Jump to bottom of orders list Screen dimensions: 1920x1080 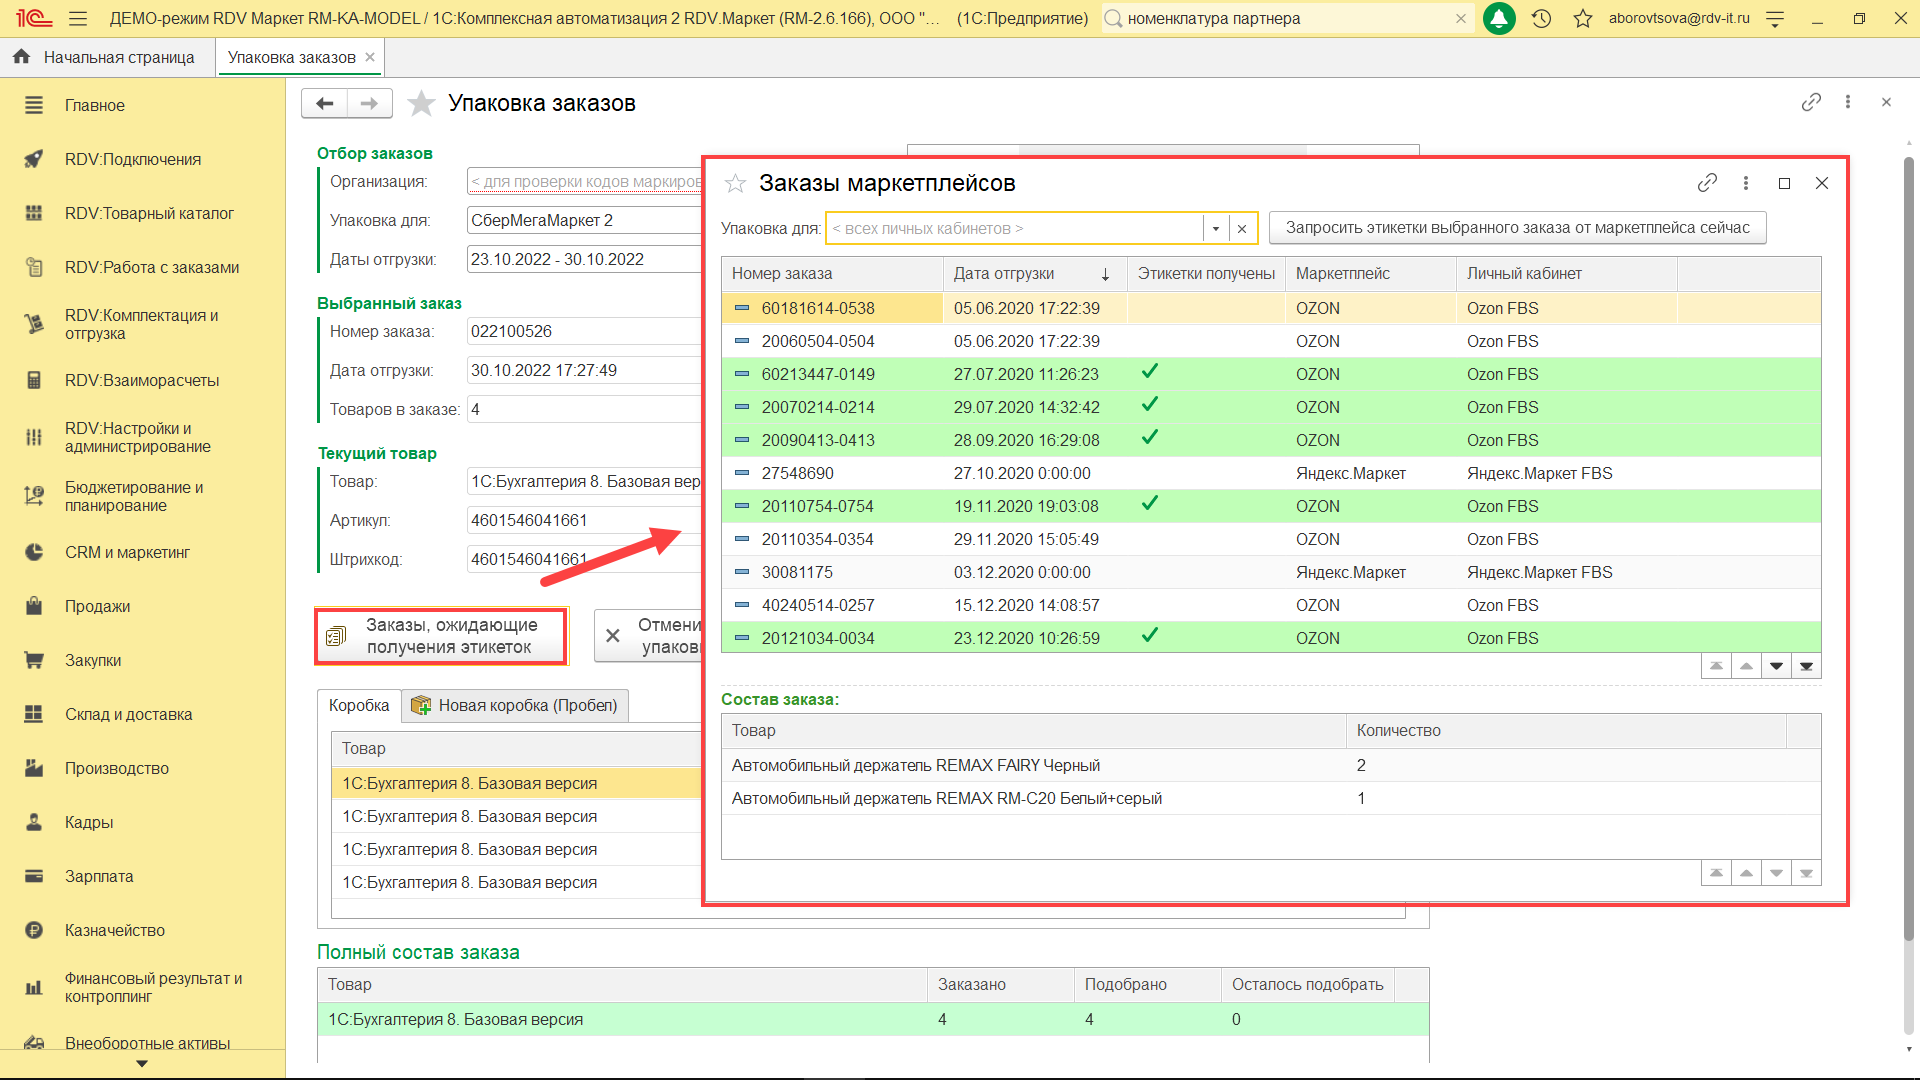pos(1806,666)
